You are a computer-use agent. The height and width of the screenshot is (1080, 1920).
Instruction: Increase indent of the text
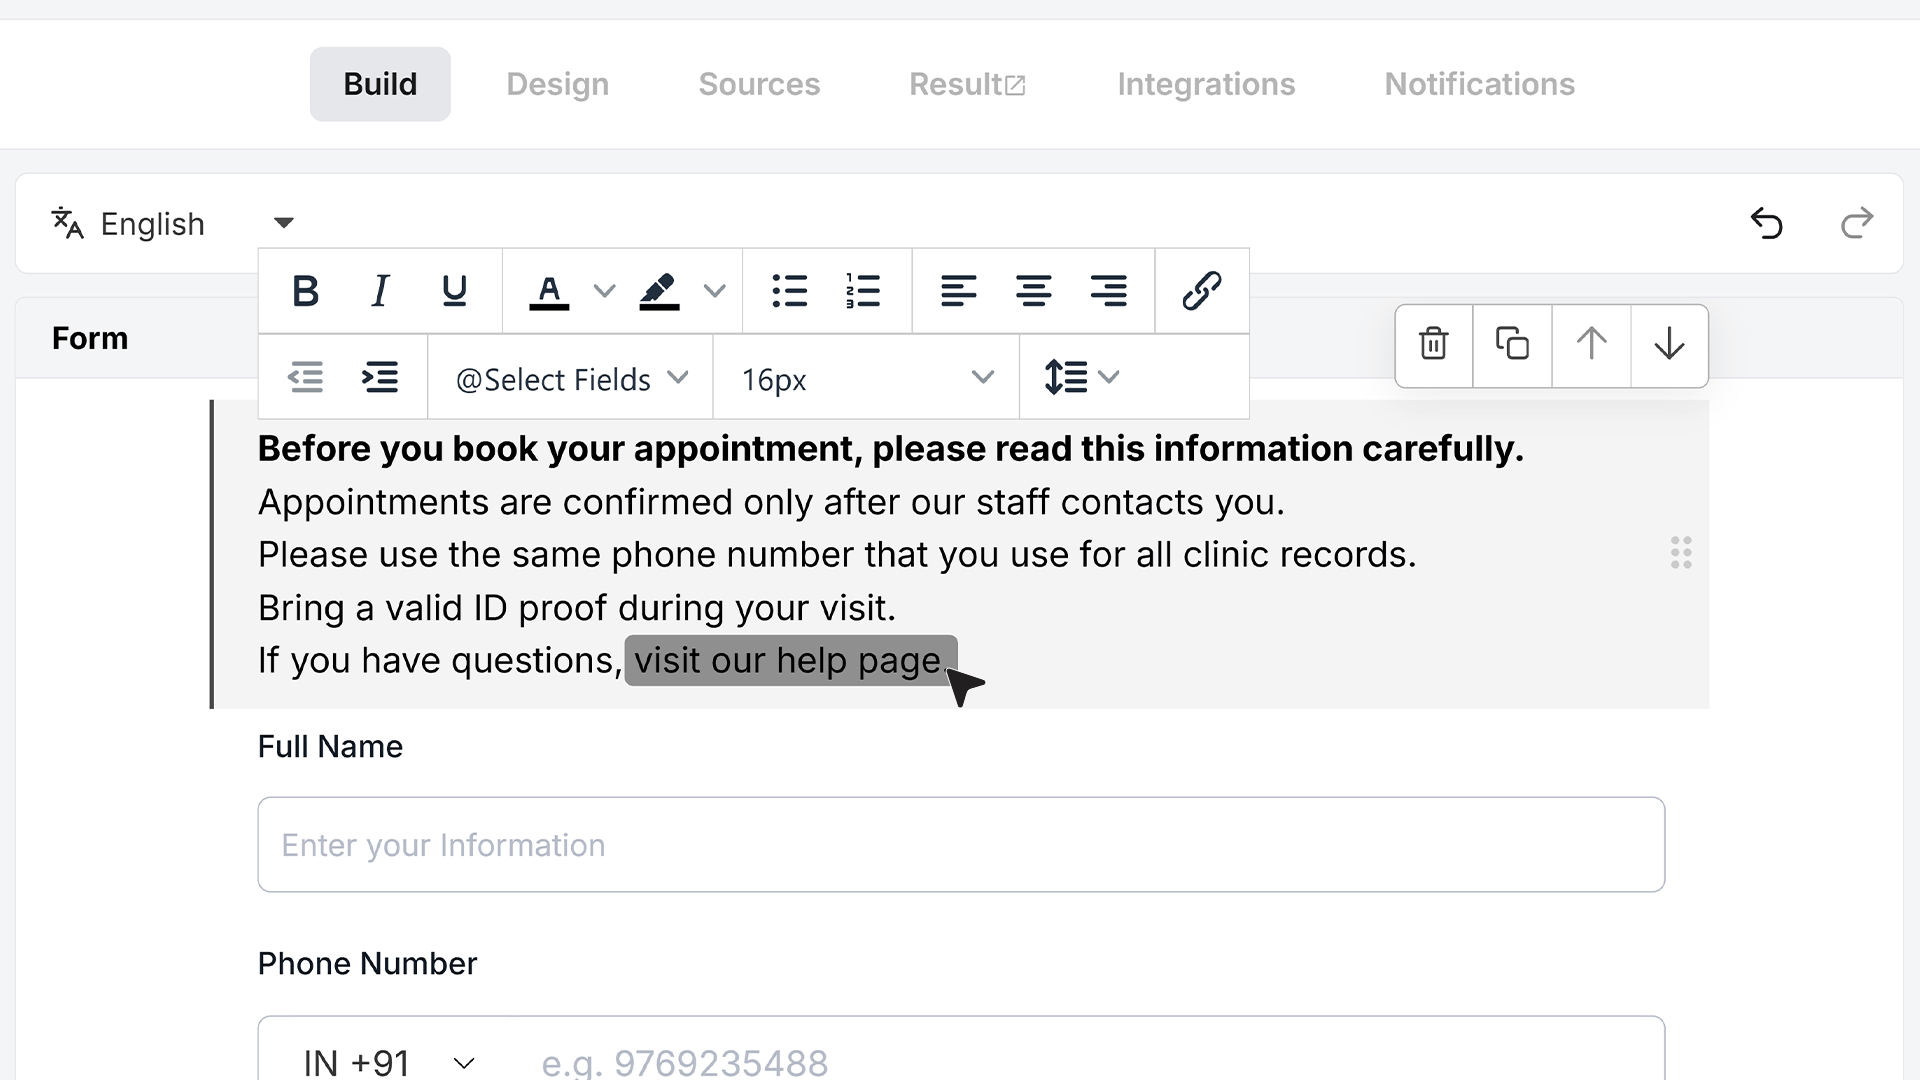380,378
